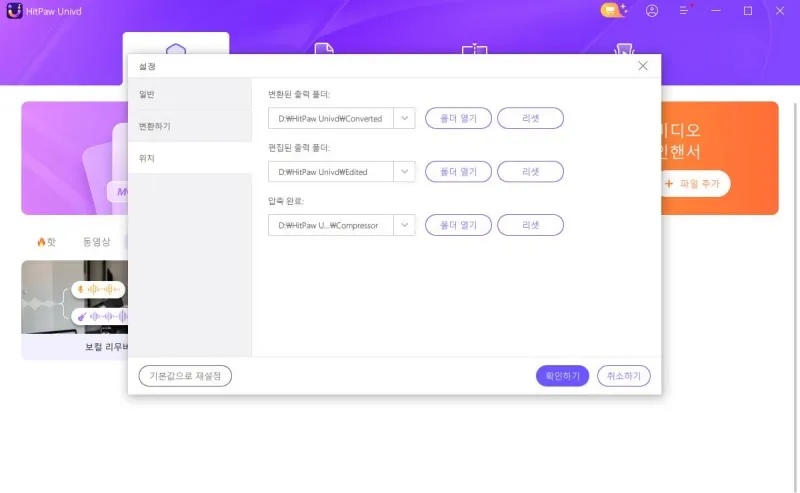Click the HitPaw Univd app logo

14,11
